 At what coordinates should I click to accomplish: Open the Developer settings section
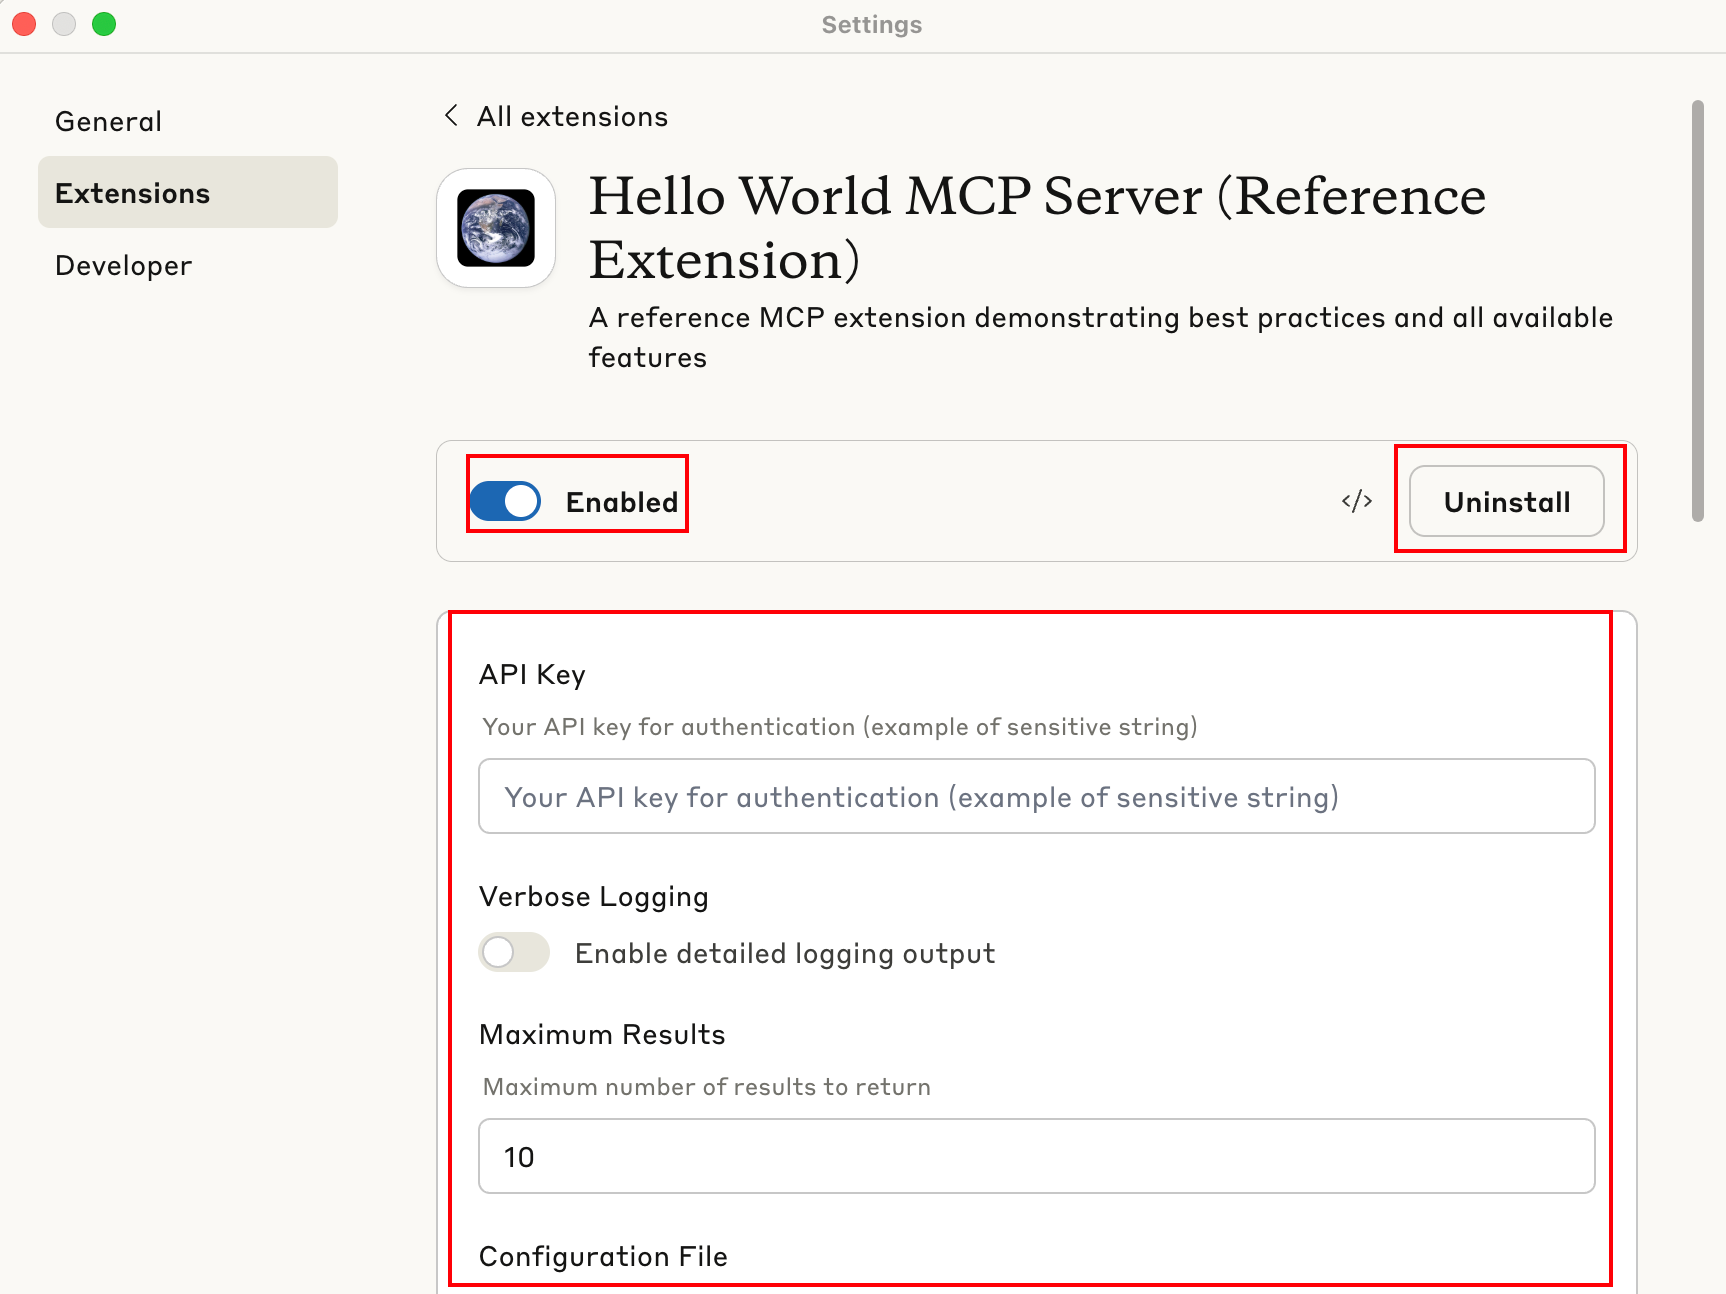point(123,265)
